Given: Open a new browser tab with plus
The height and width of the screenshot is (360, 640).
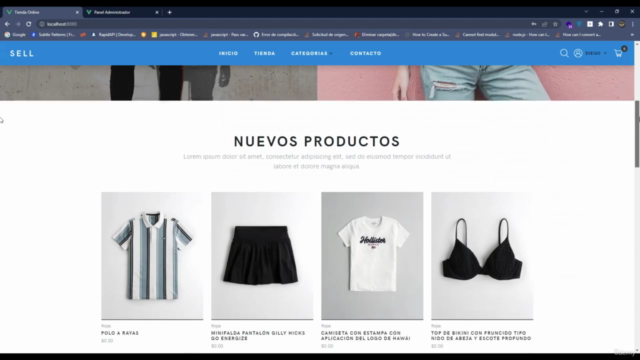Looking at the screenshot, I should pos(169,12).
